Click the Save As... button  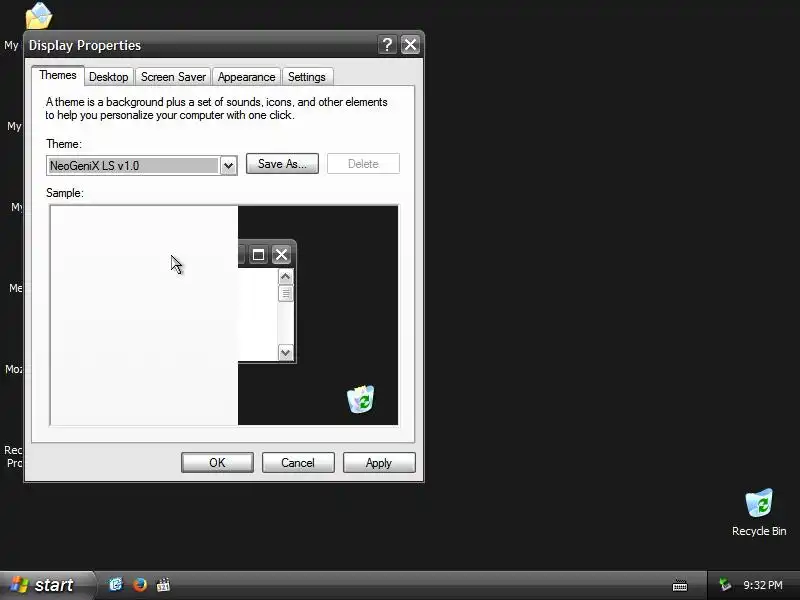click(282, 164)
